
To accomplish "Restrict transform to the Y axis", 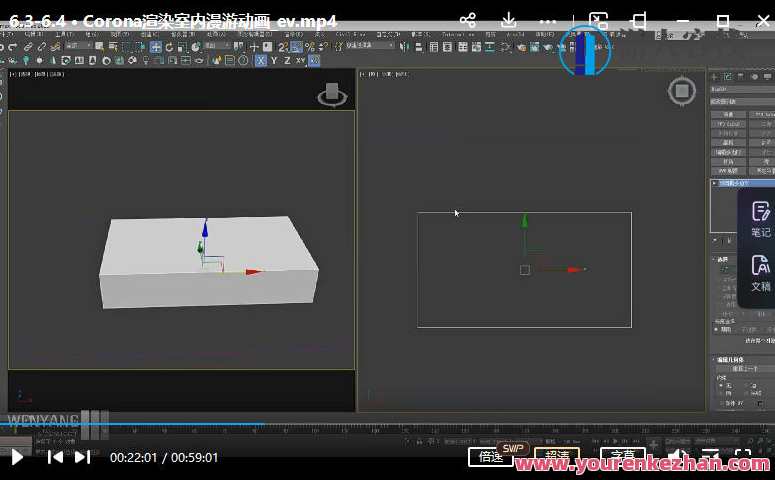I will 274,61.
